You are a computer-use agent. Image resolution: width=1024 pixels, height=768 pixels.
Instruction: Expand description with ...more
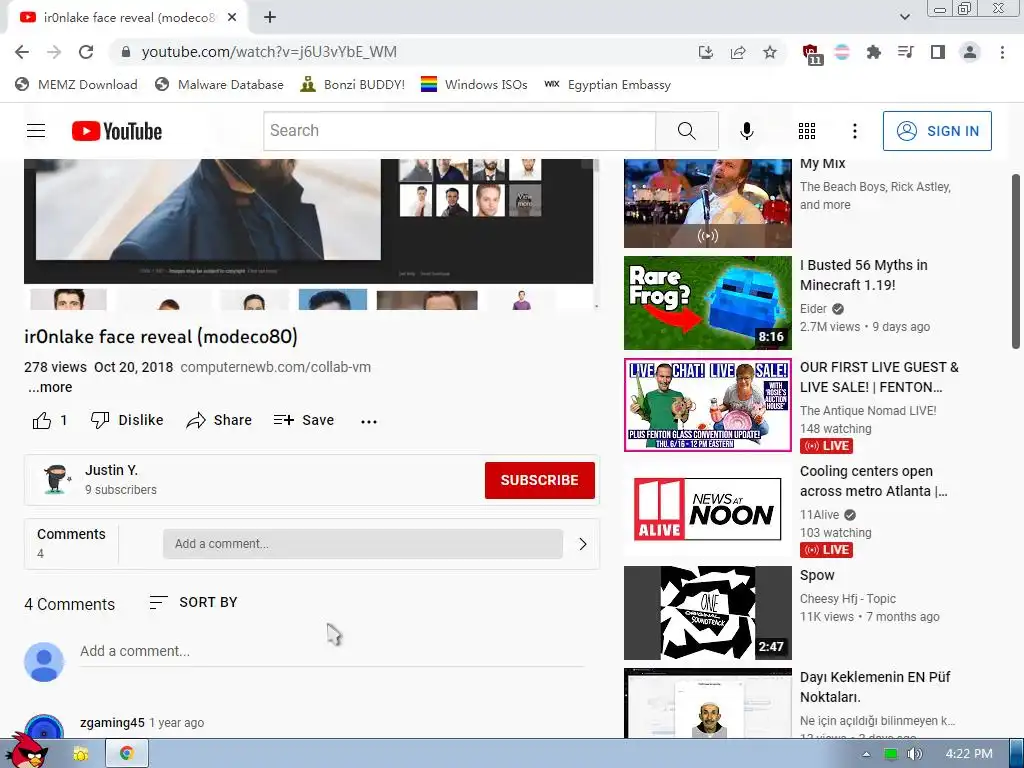pos(50,387)
